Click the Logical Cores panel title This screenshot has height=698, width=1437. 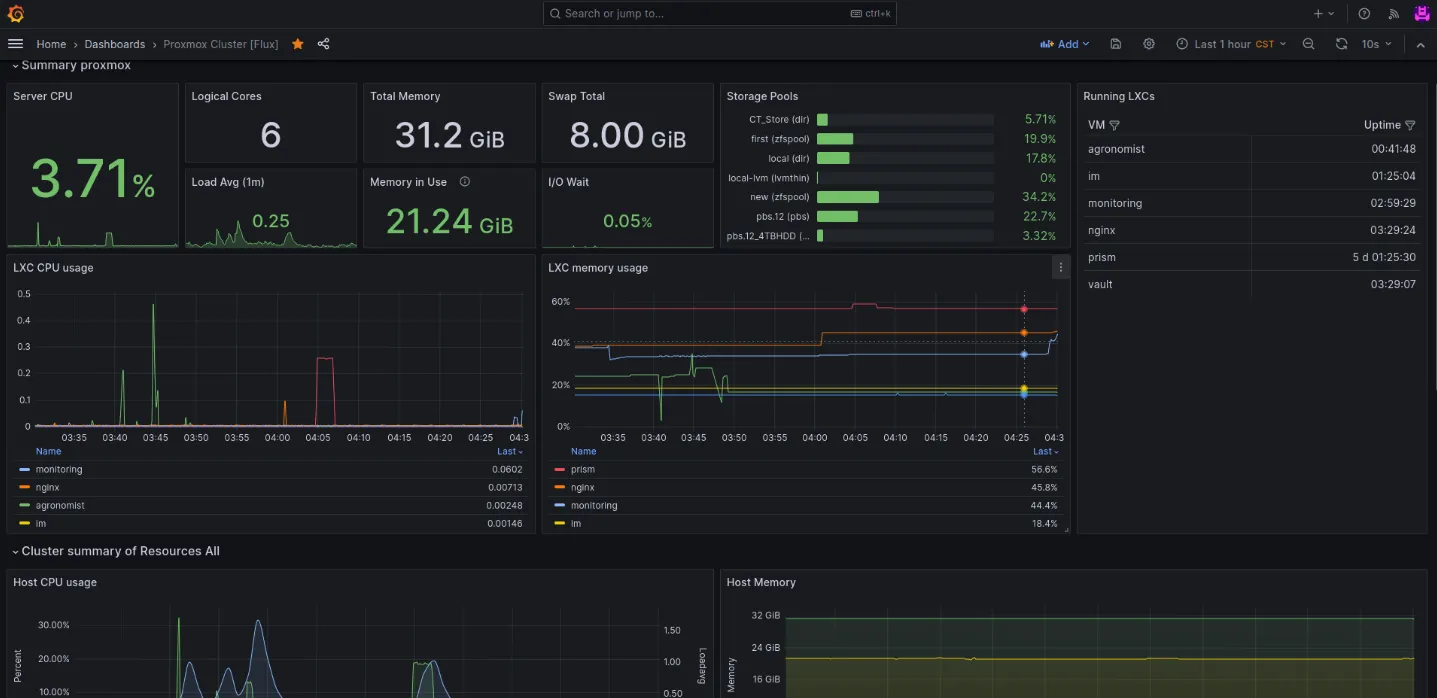(x=226, y=96)
